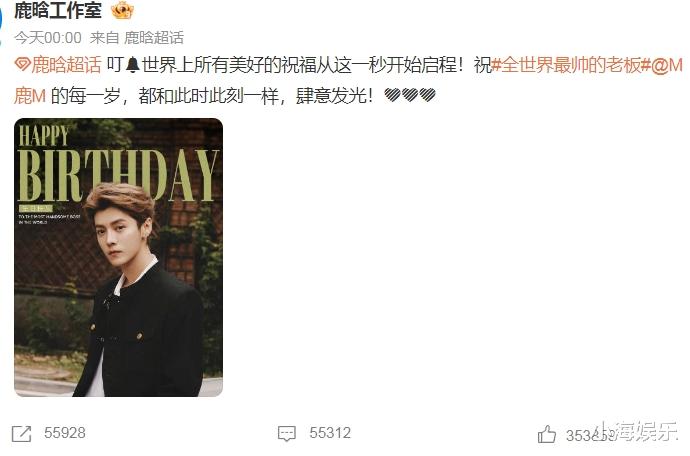
Task: Open the 鹿晗工作室 profile name
Action: coord(58,10)
